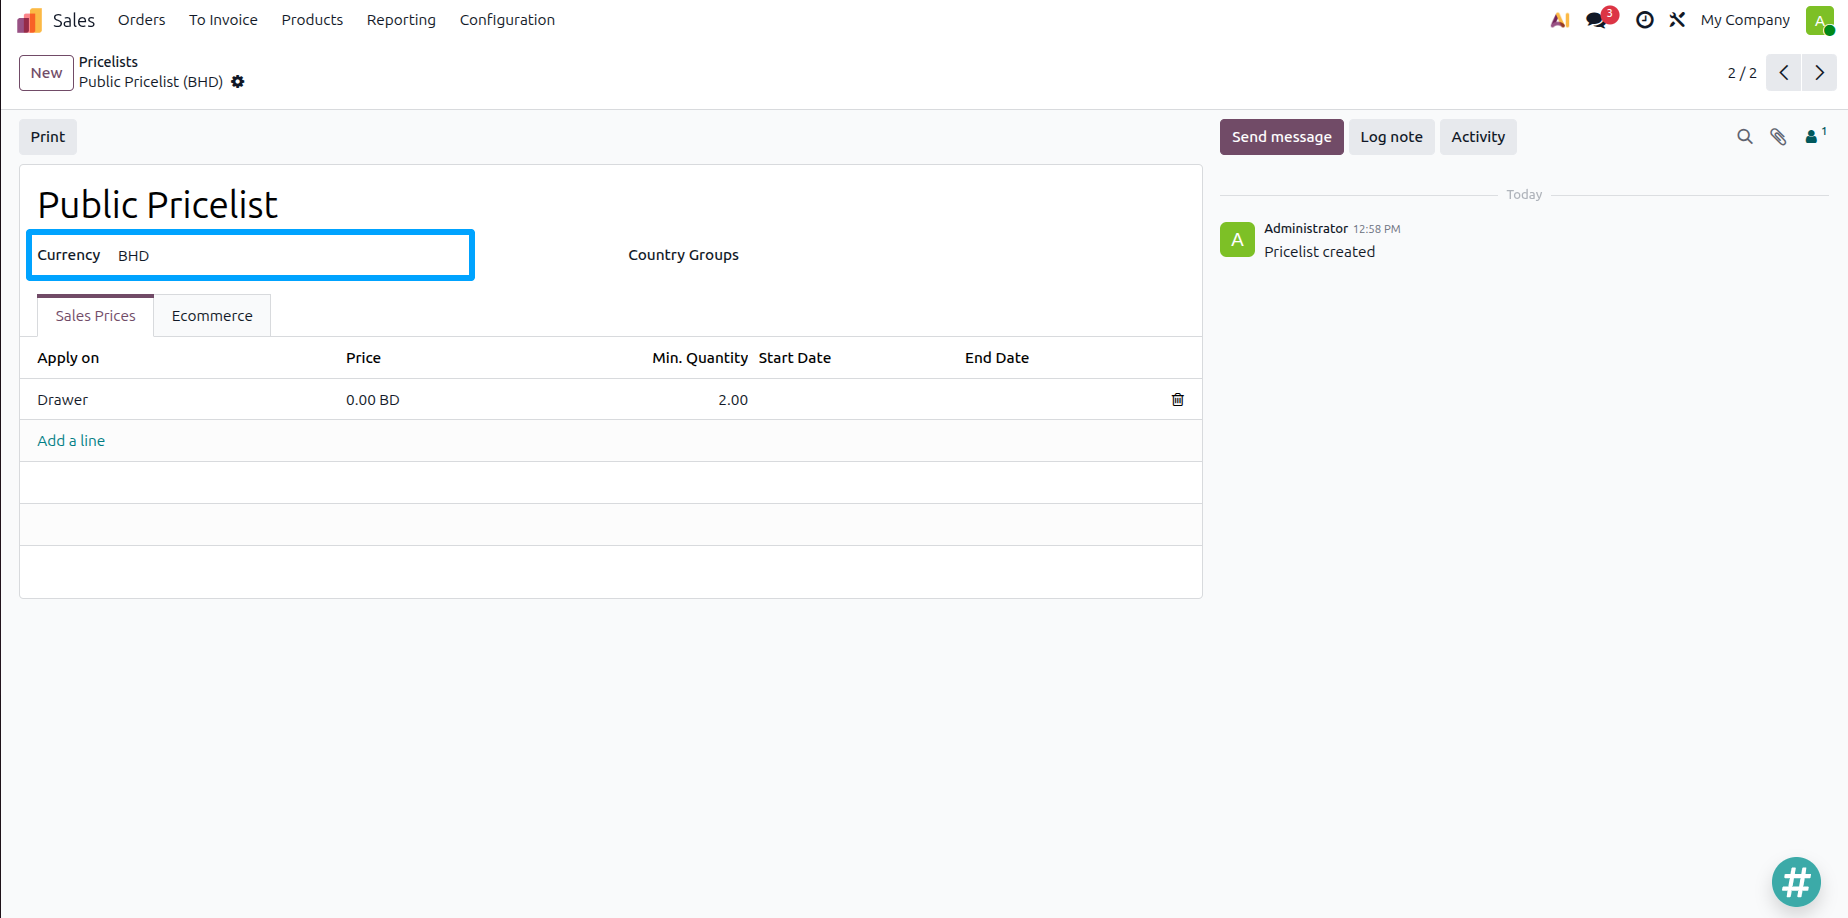Open the Administrator user avatar menu
This screenshot has width=1848, height=918.
[x=1820, y=20]
